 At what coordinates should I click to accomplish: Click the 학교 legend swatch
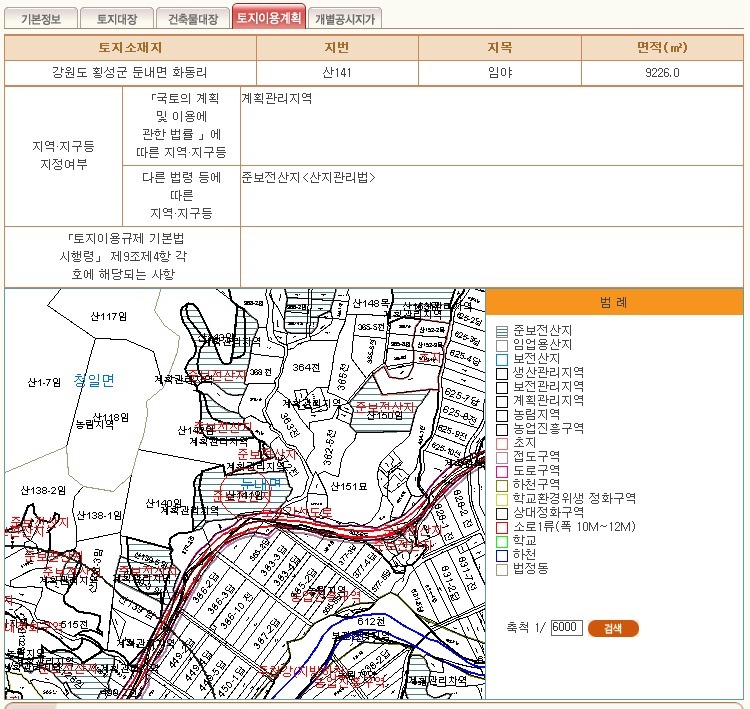[502, 542]
